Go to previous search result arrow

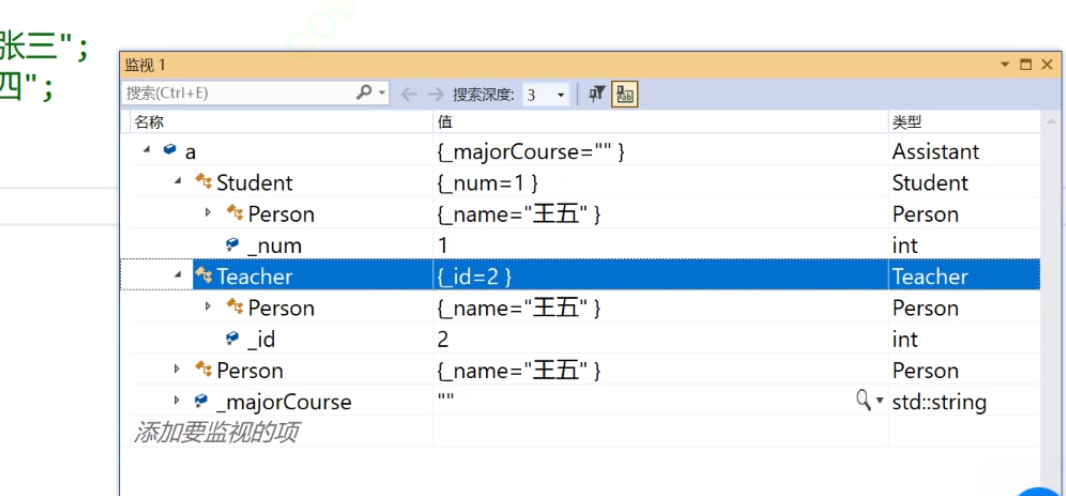(x=409, y=94)
